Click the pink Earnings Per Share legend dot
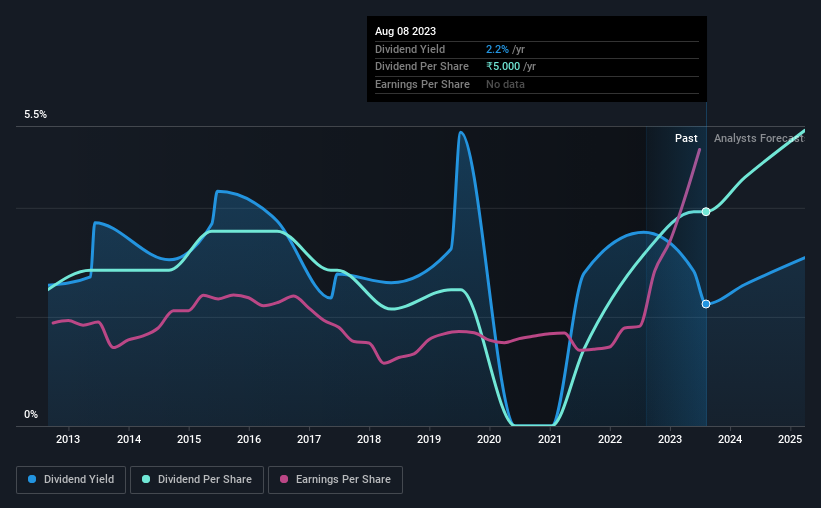This screenshot has height=508, width=821. (x=284, y=479)
